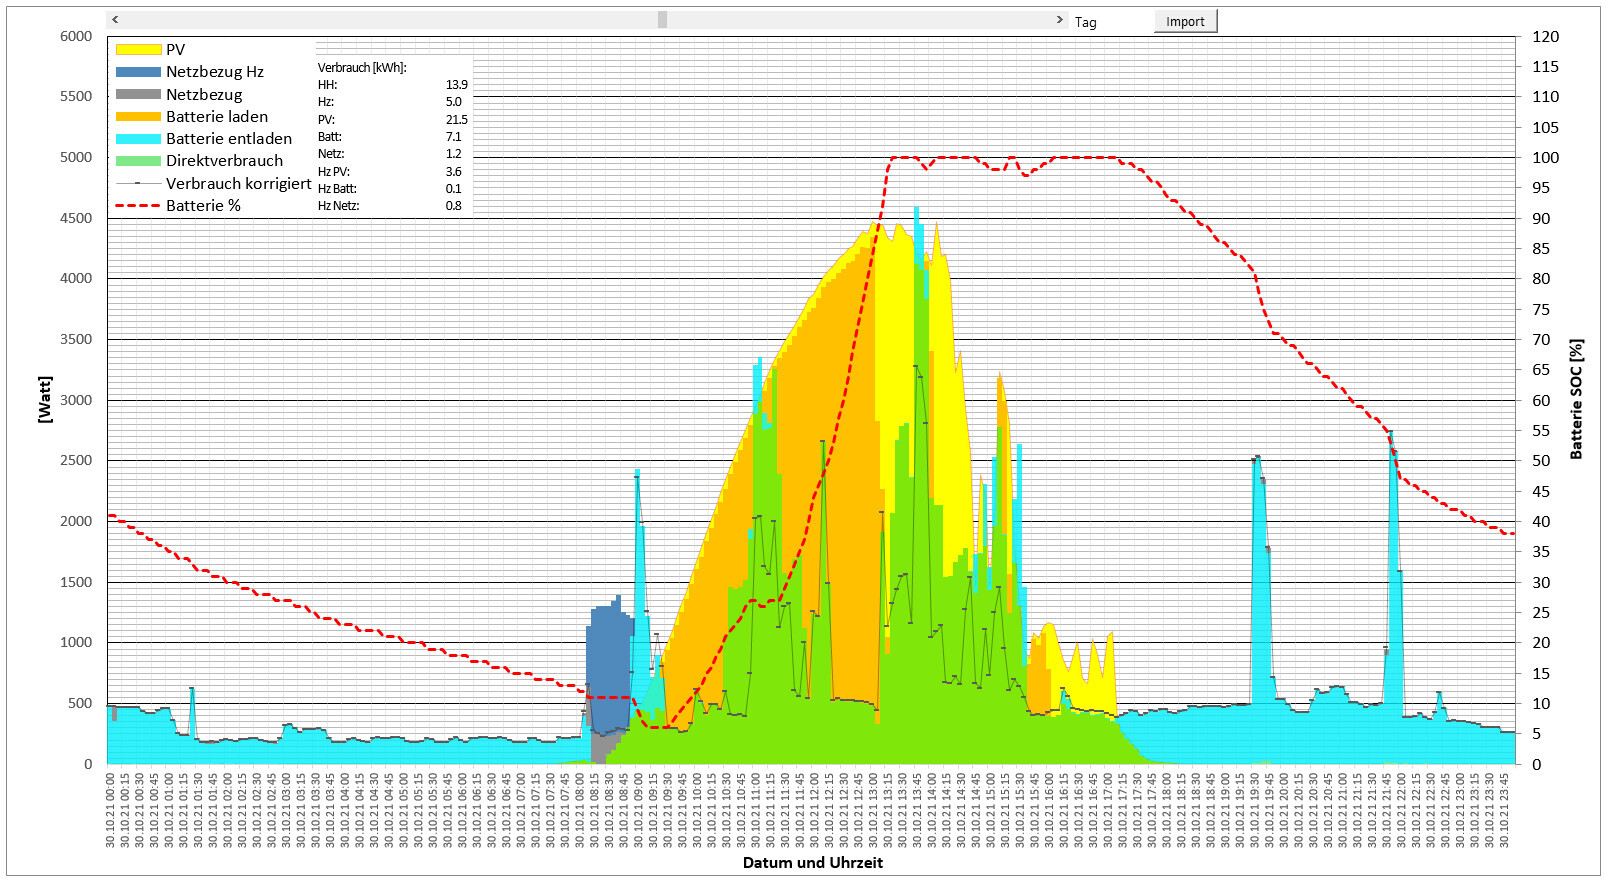1606x880 pixels.
Task: Click the Verbrauch [kWh] summary heading
Action: point(362,68)
